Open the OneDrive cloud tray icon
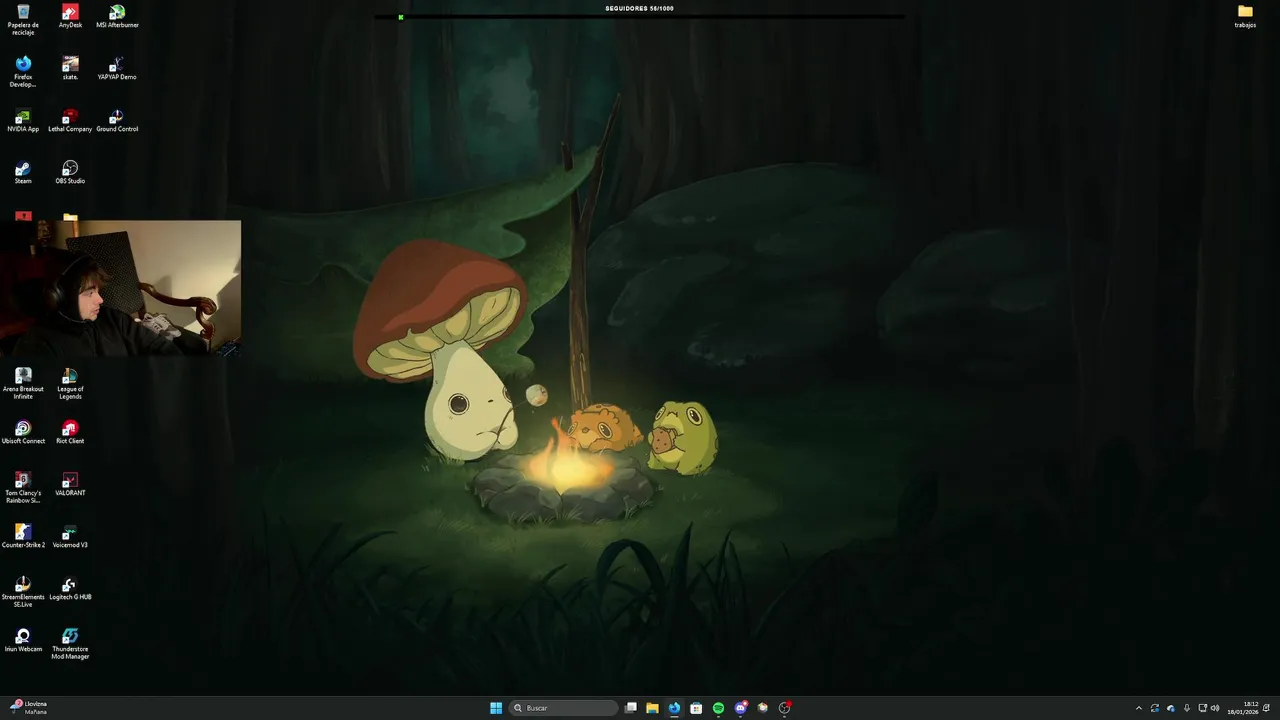Screen dimensions: 1280x720 click(x=1171, y=708)
